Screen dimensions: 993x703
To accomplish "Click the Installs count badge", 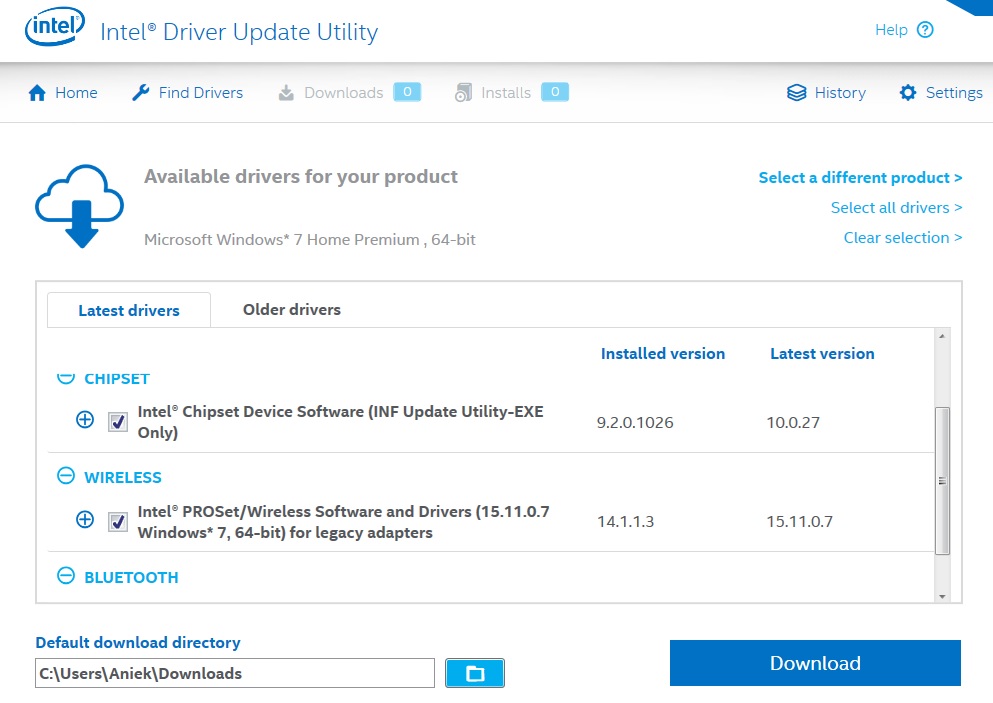I will click(x=555, y=92).
